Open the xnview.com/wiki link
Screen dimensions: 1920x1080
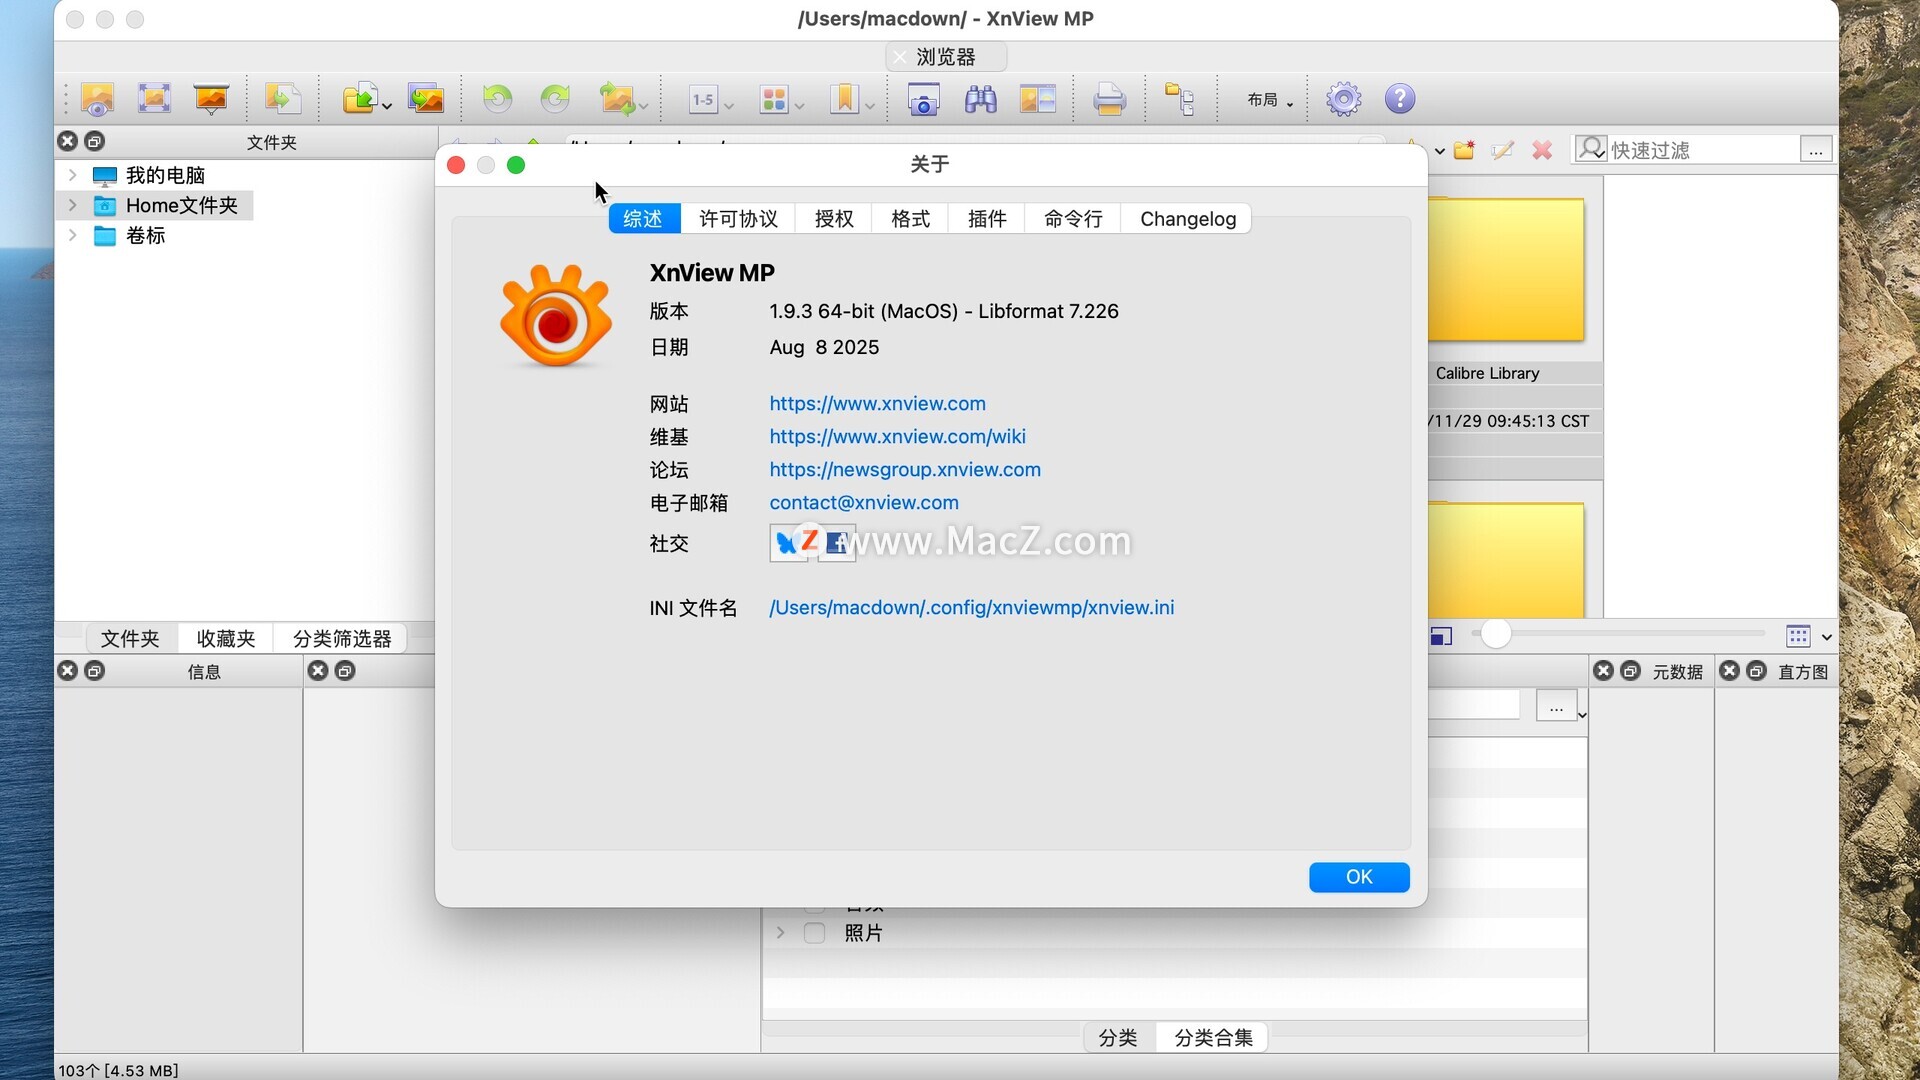pyautogui.click(x=897, y=436)
